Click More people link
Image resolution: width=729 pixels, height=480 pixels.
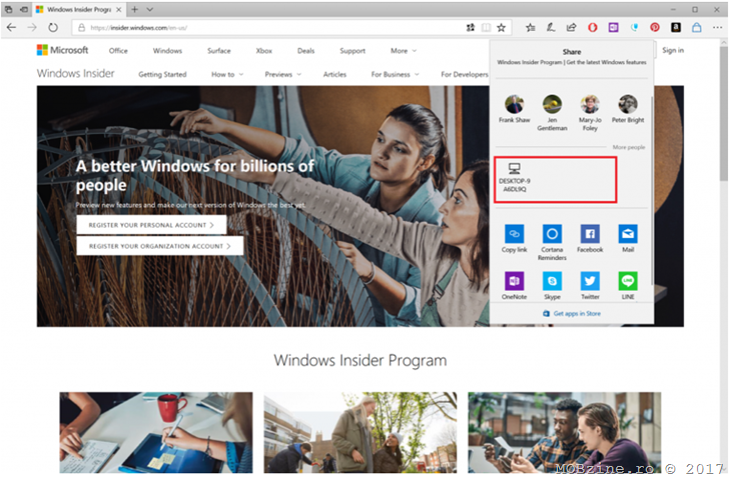point(629,147)
